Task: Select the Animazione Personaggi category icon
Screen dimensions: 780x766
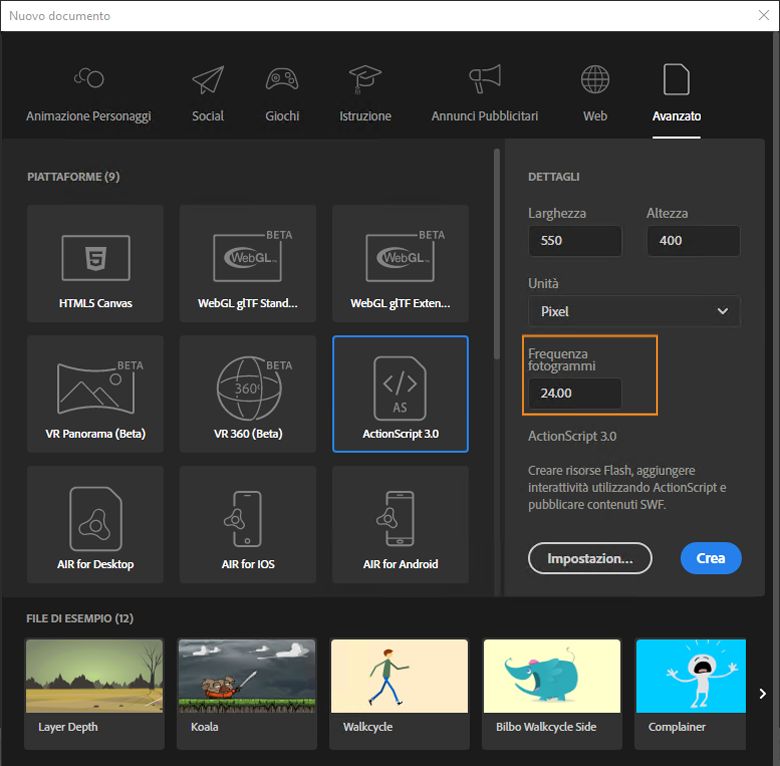Action: coord(89,78)
